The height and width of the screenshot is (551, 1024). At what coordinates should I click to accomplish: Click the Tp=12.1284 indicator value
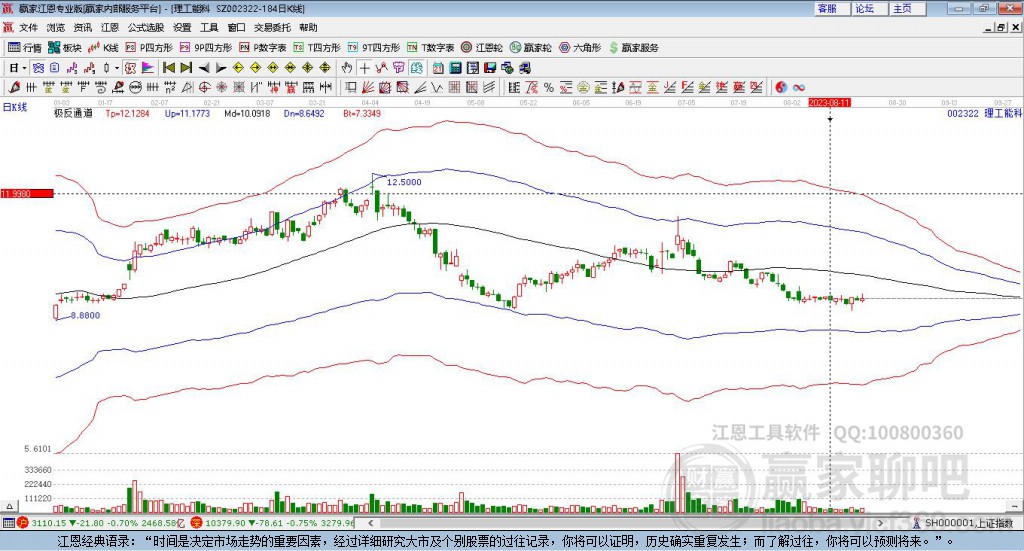(127, 114)
